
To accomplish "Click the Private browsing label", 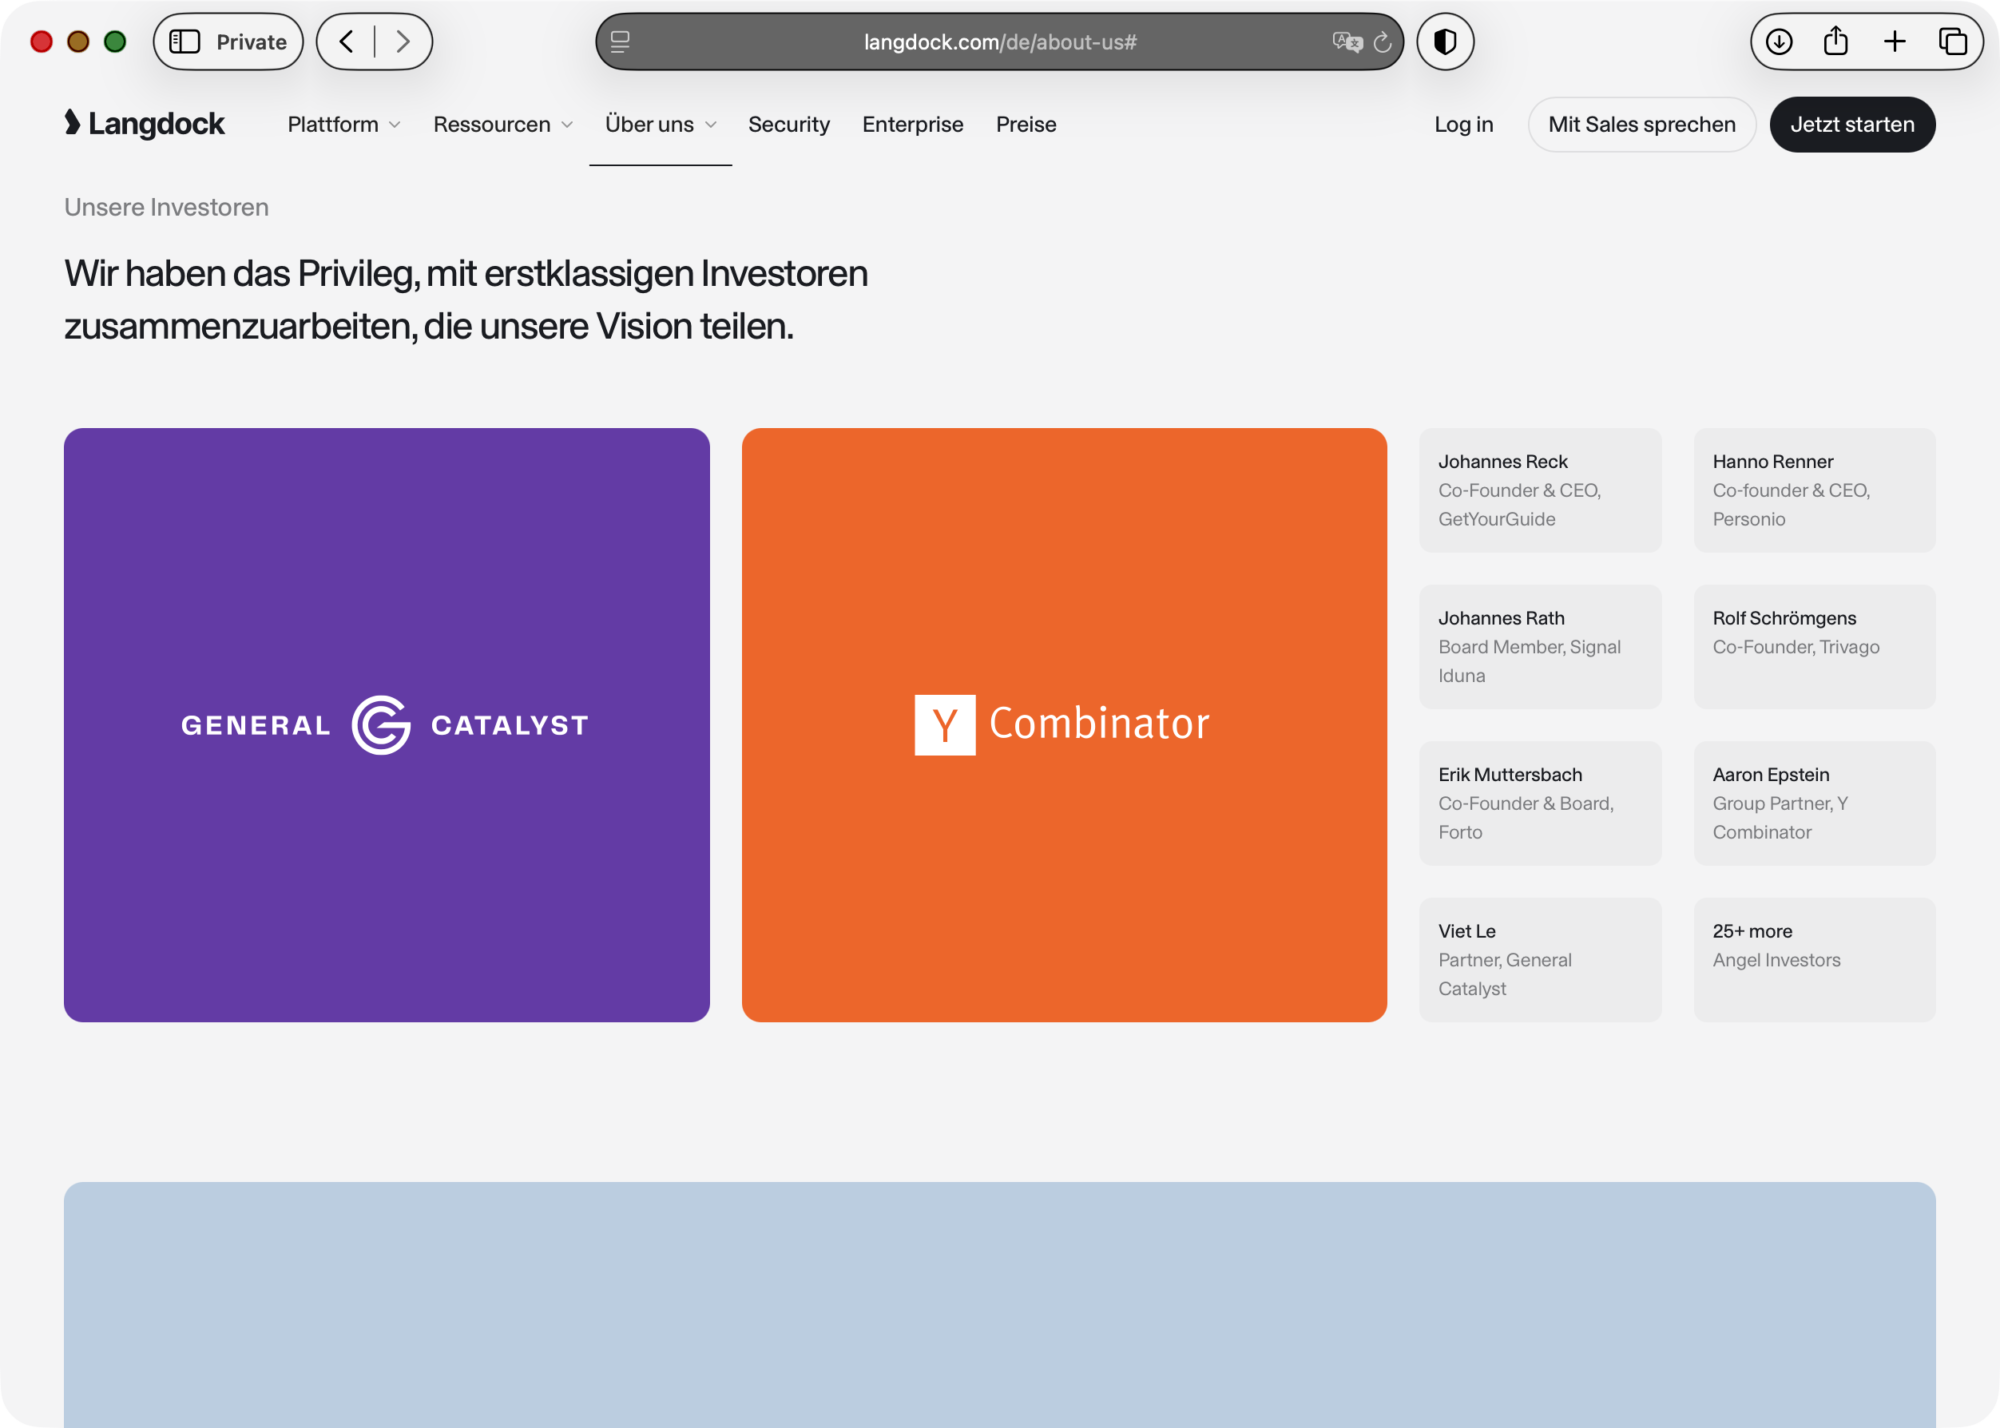I will [x=252, y=42].
